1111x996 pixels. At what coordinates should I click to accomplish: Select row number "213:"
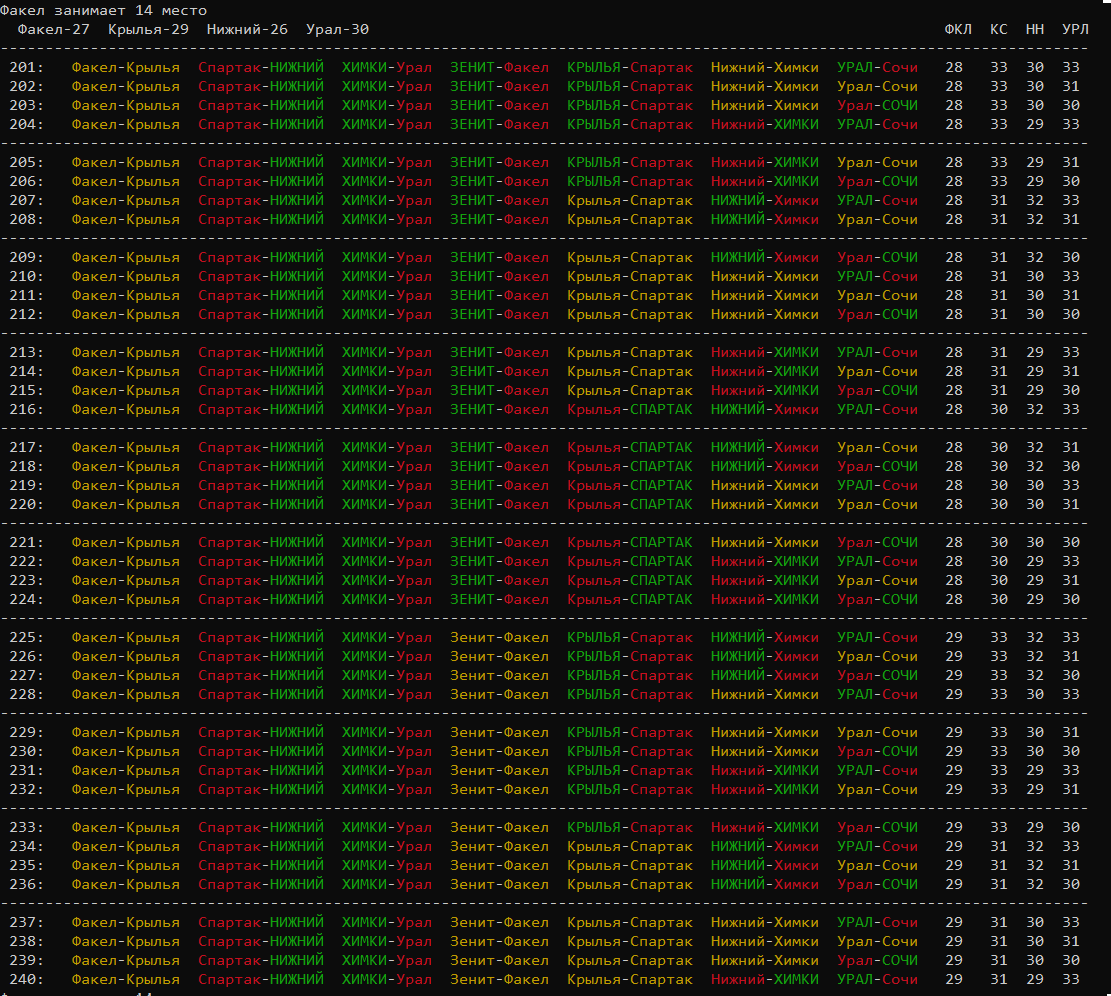point(27,352)
